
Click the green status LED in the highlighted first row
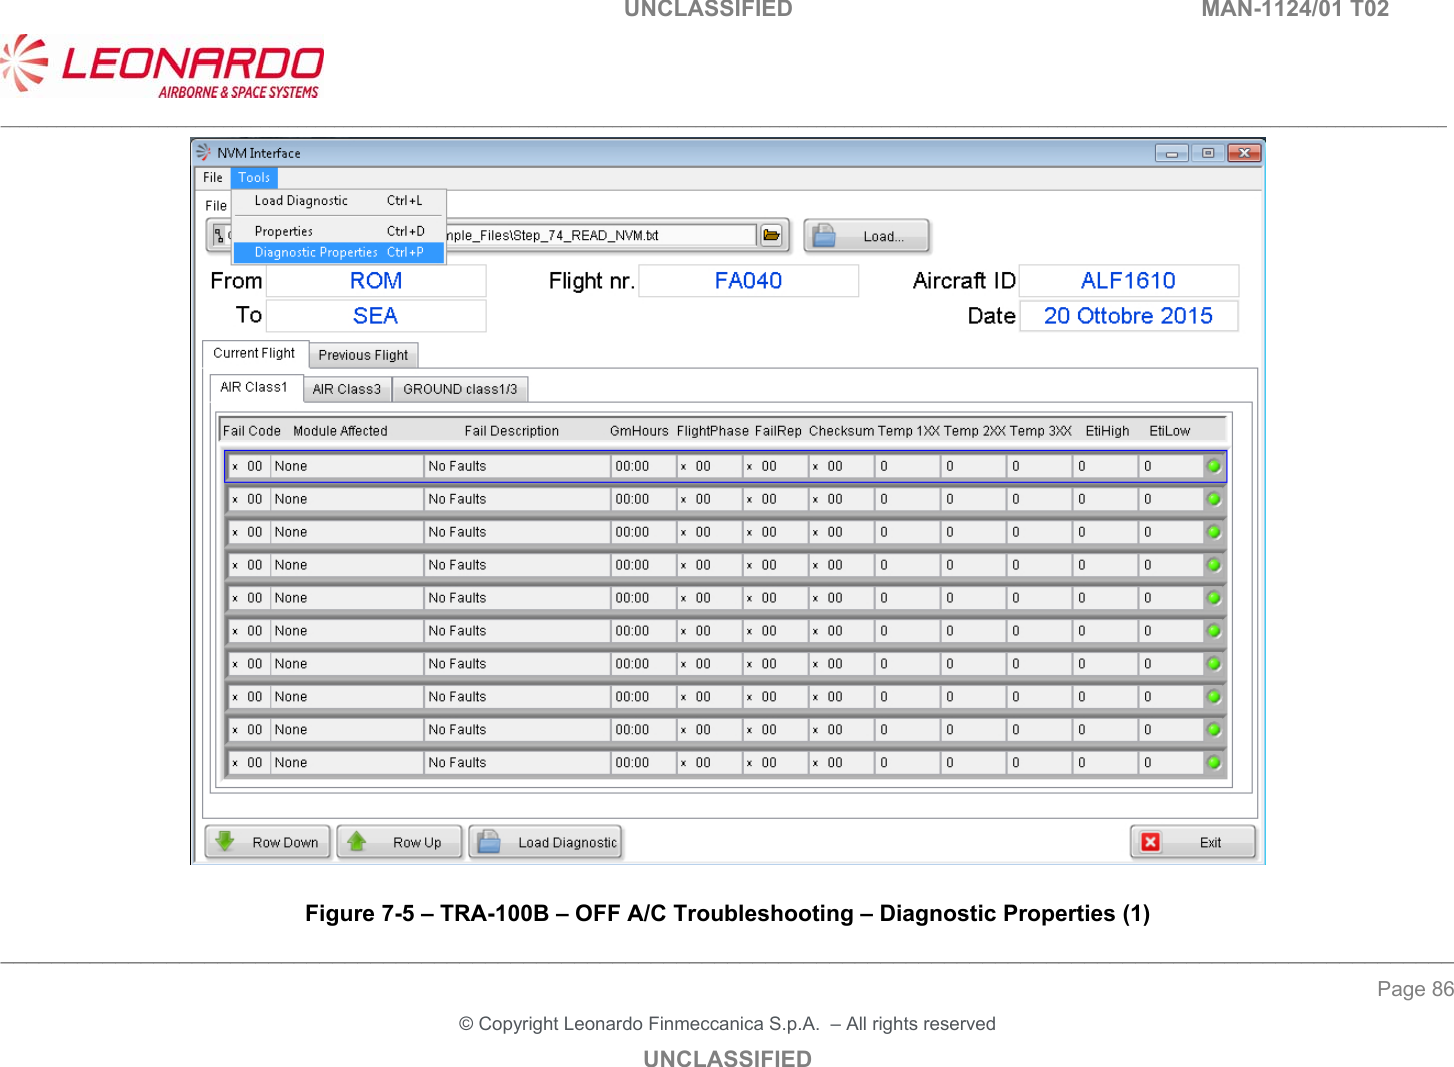pos(1214,466)
